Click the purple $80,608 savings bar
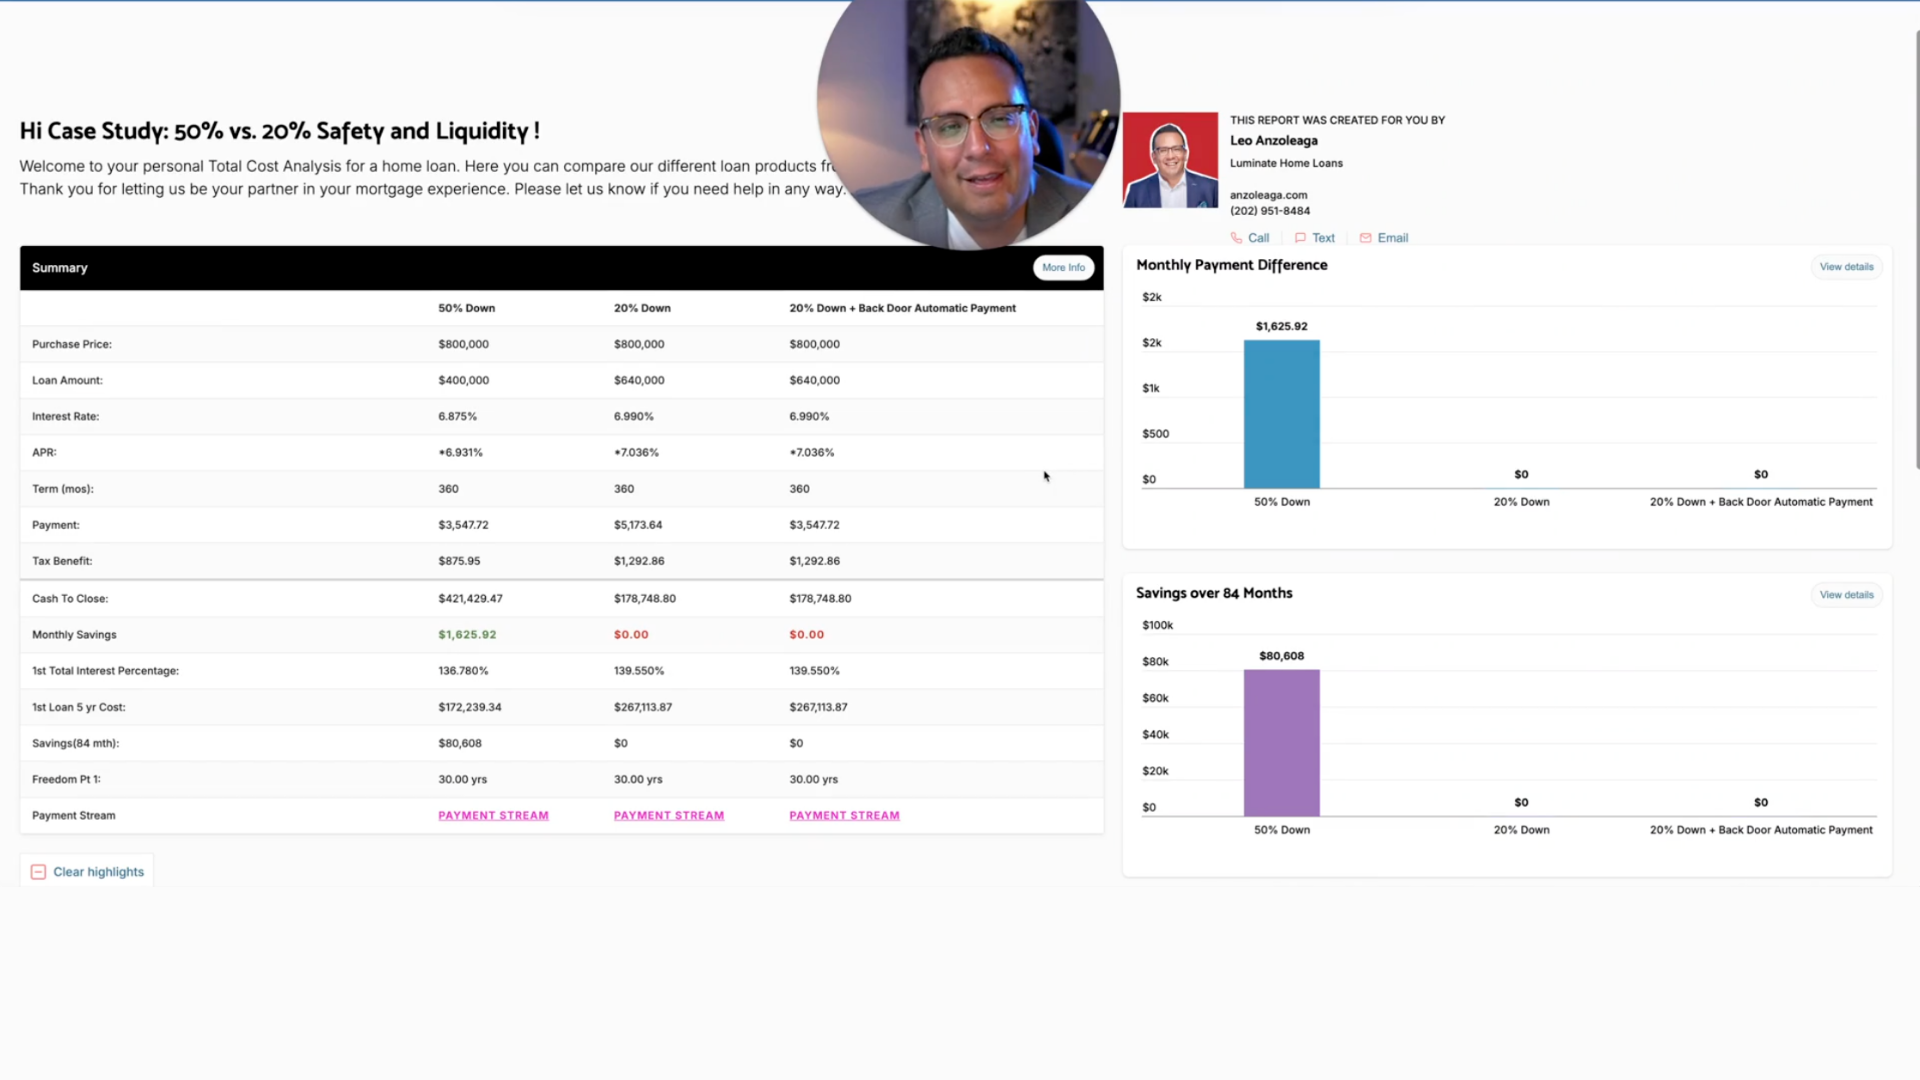This screenshot has width=1920, height=1080. [x=1281, y=743]
